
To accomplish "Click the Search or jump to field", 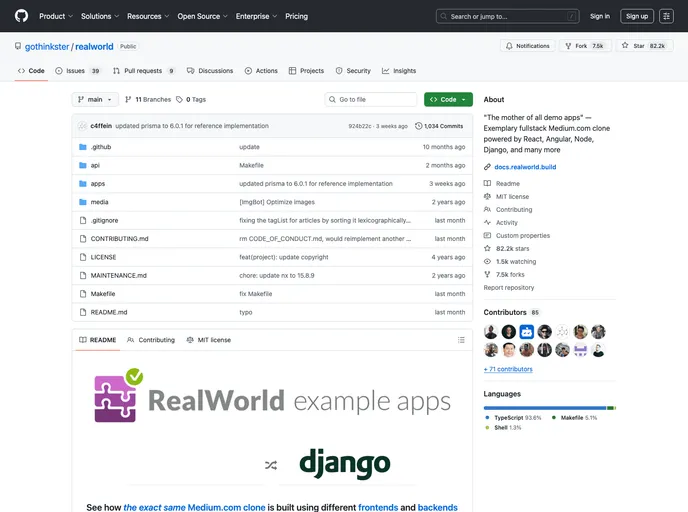I will click(507, 16).
